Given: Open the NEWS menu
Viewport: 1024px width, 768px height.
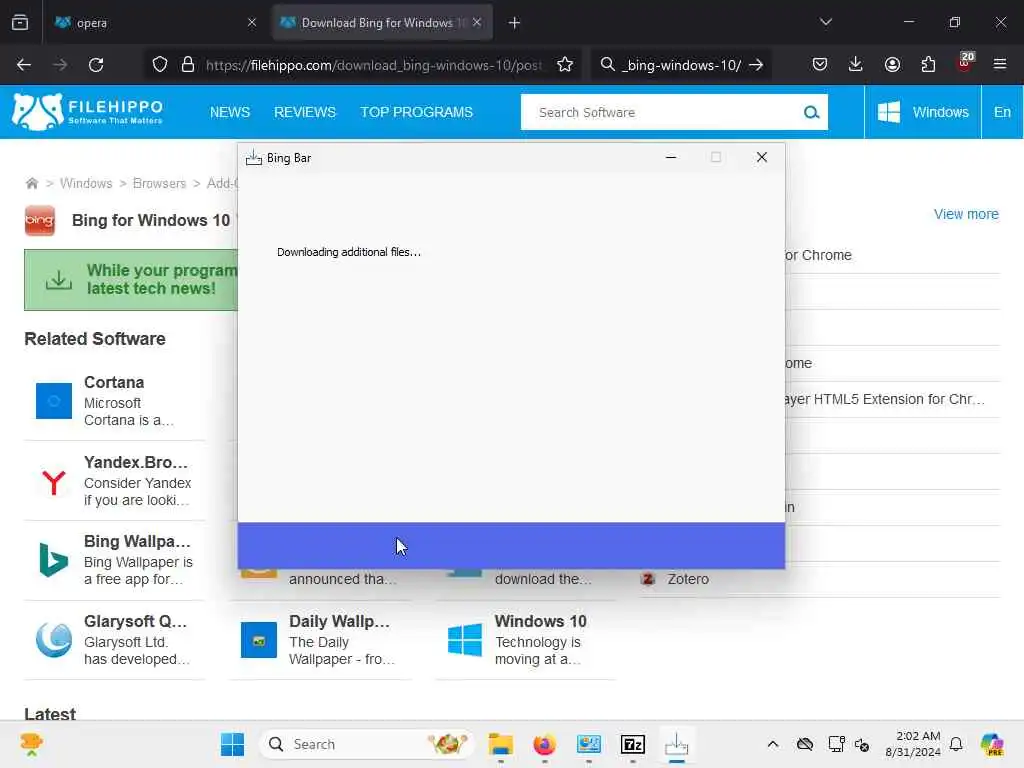Looking at the screenshot, I should tap(230, 112).
